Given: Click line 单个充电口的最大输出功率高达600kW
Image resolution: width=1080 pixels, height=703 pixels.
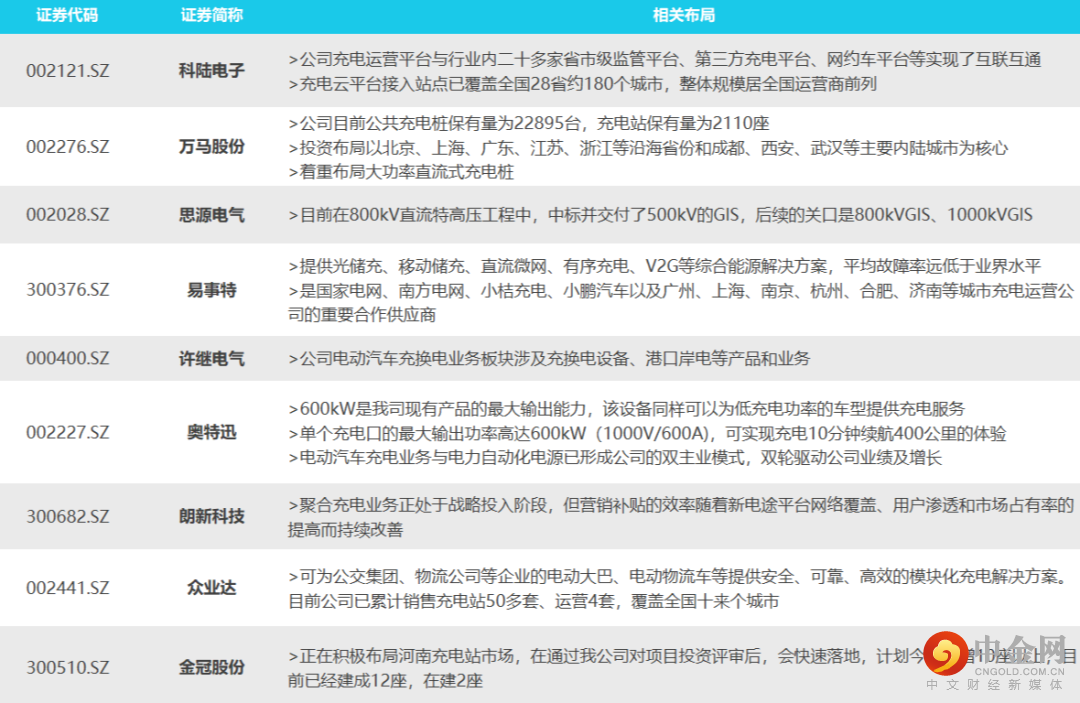Looking at the screenshot, I should [x=647, y=434].
